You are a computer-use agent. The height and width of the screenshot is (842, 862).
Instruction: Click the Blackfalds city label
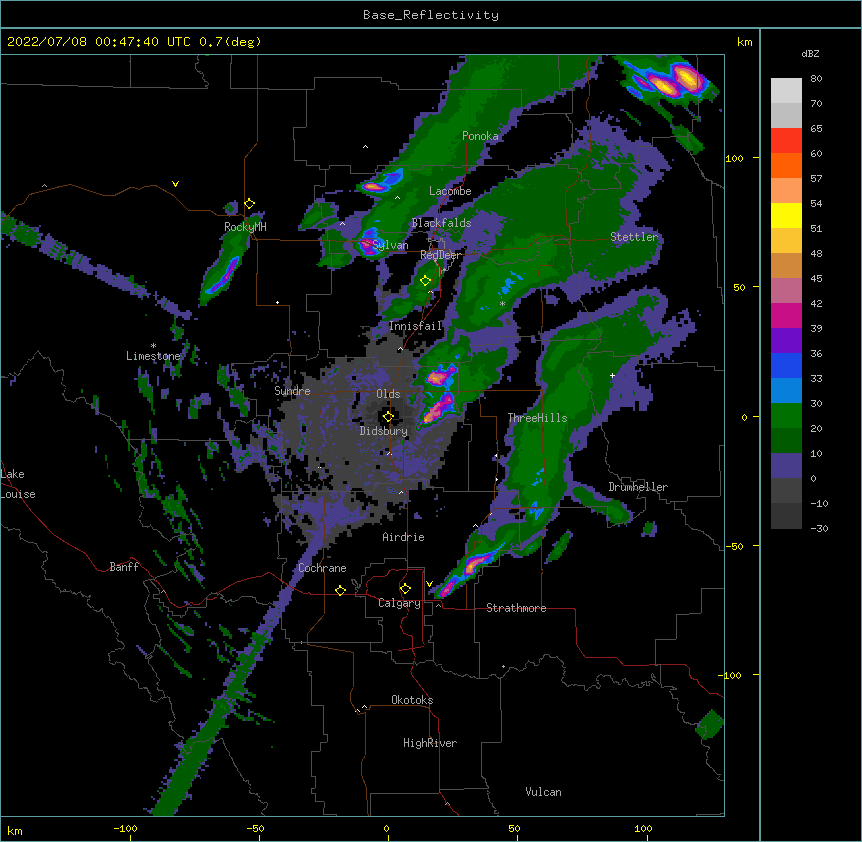pyautogui.click(x=441, y=223)
